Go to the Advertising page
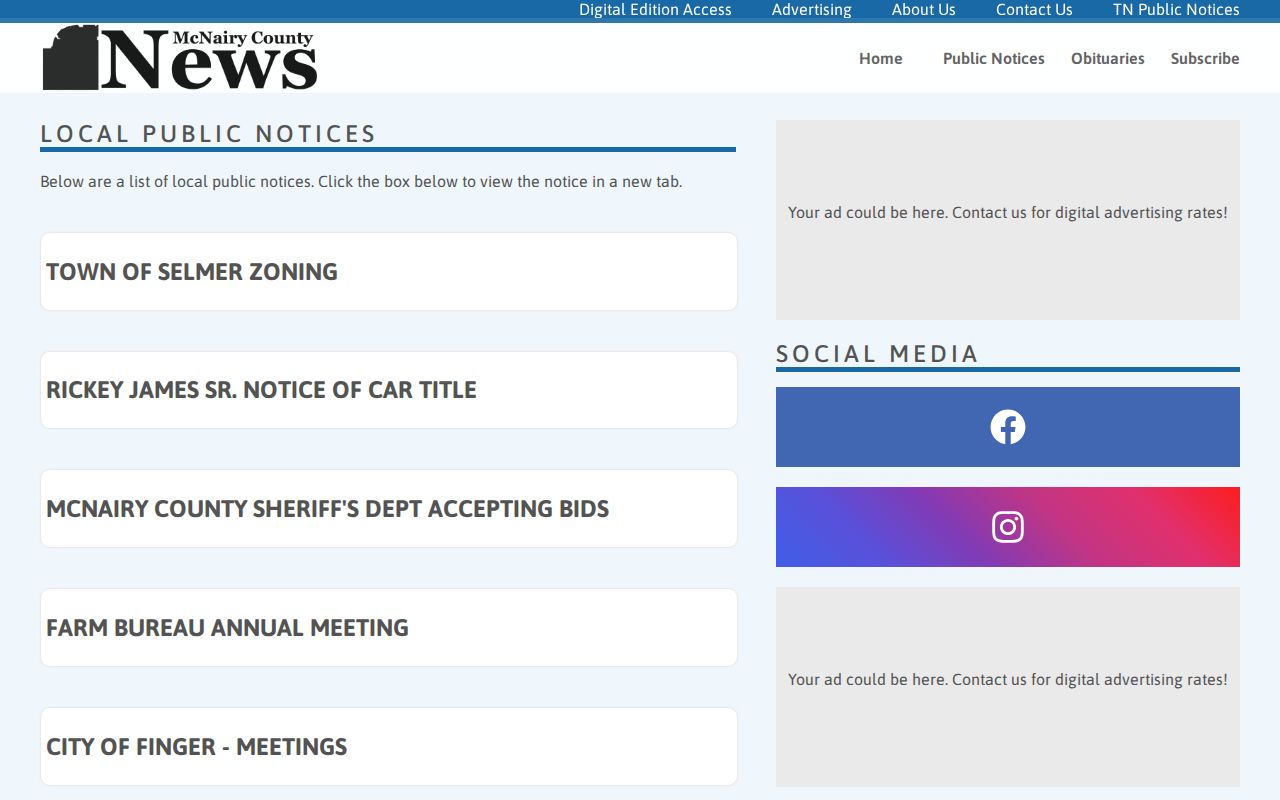 pos(811,10)
